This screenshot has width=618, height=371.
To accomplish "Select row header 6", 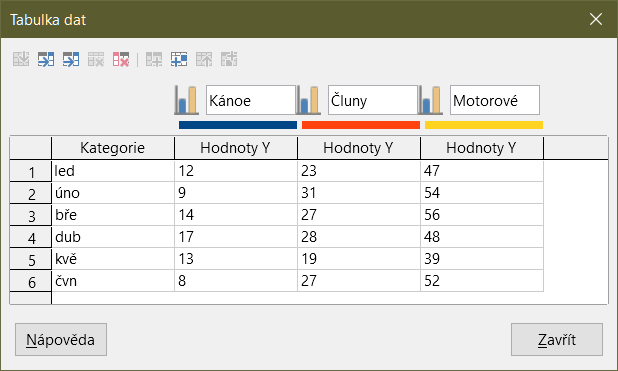I will point(31,282).
